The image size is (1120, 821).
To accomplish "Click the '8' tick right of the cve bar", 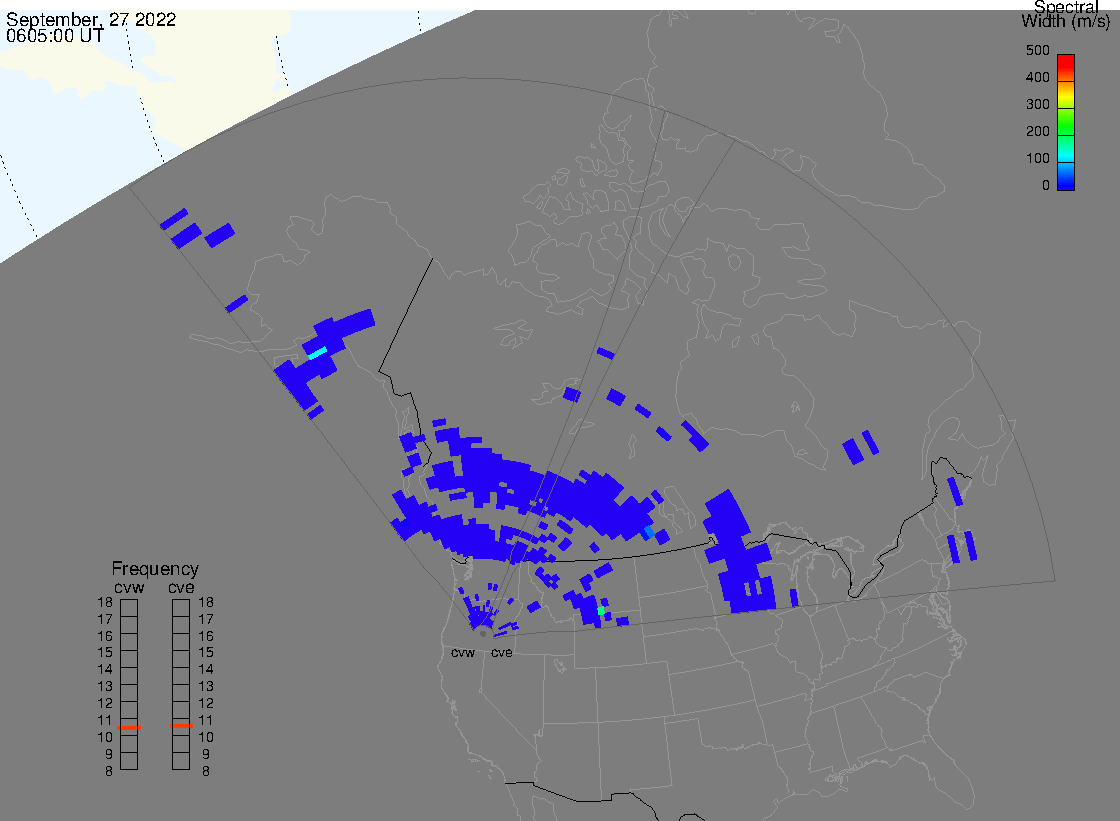I will (206, 771).
